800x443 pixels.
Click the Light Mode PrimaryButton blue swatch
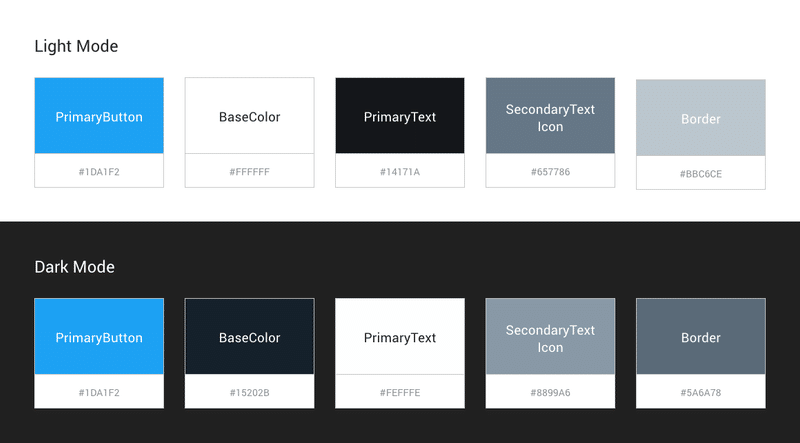(99, 115)
